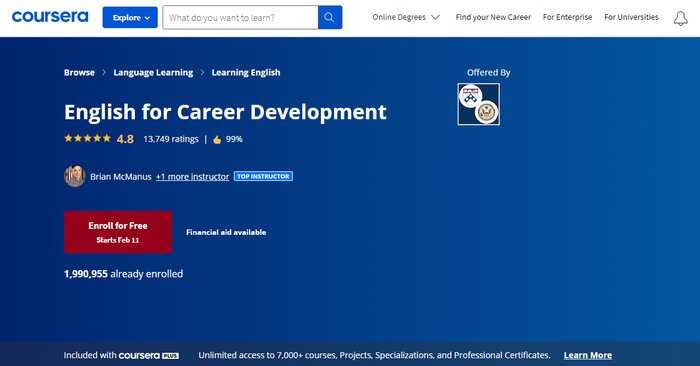The width and height of the screenshot is (700, 366).
Task: Click the five-star rating icons
Action: point(88,138)
